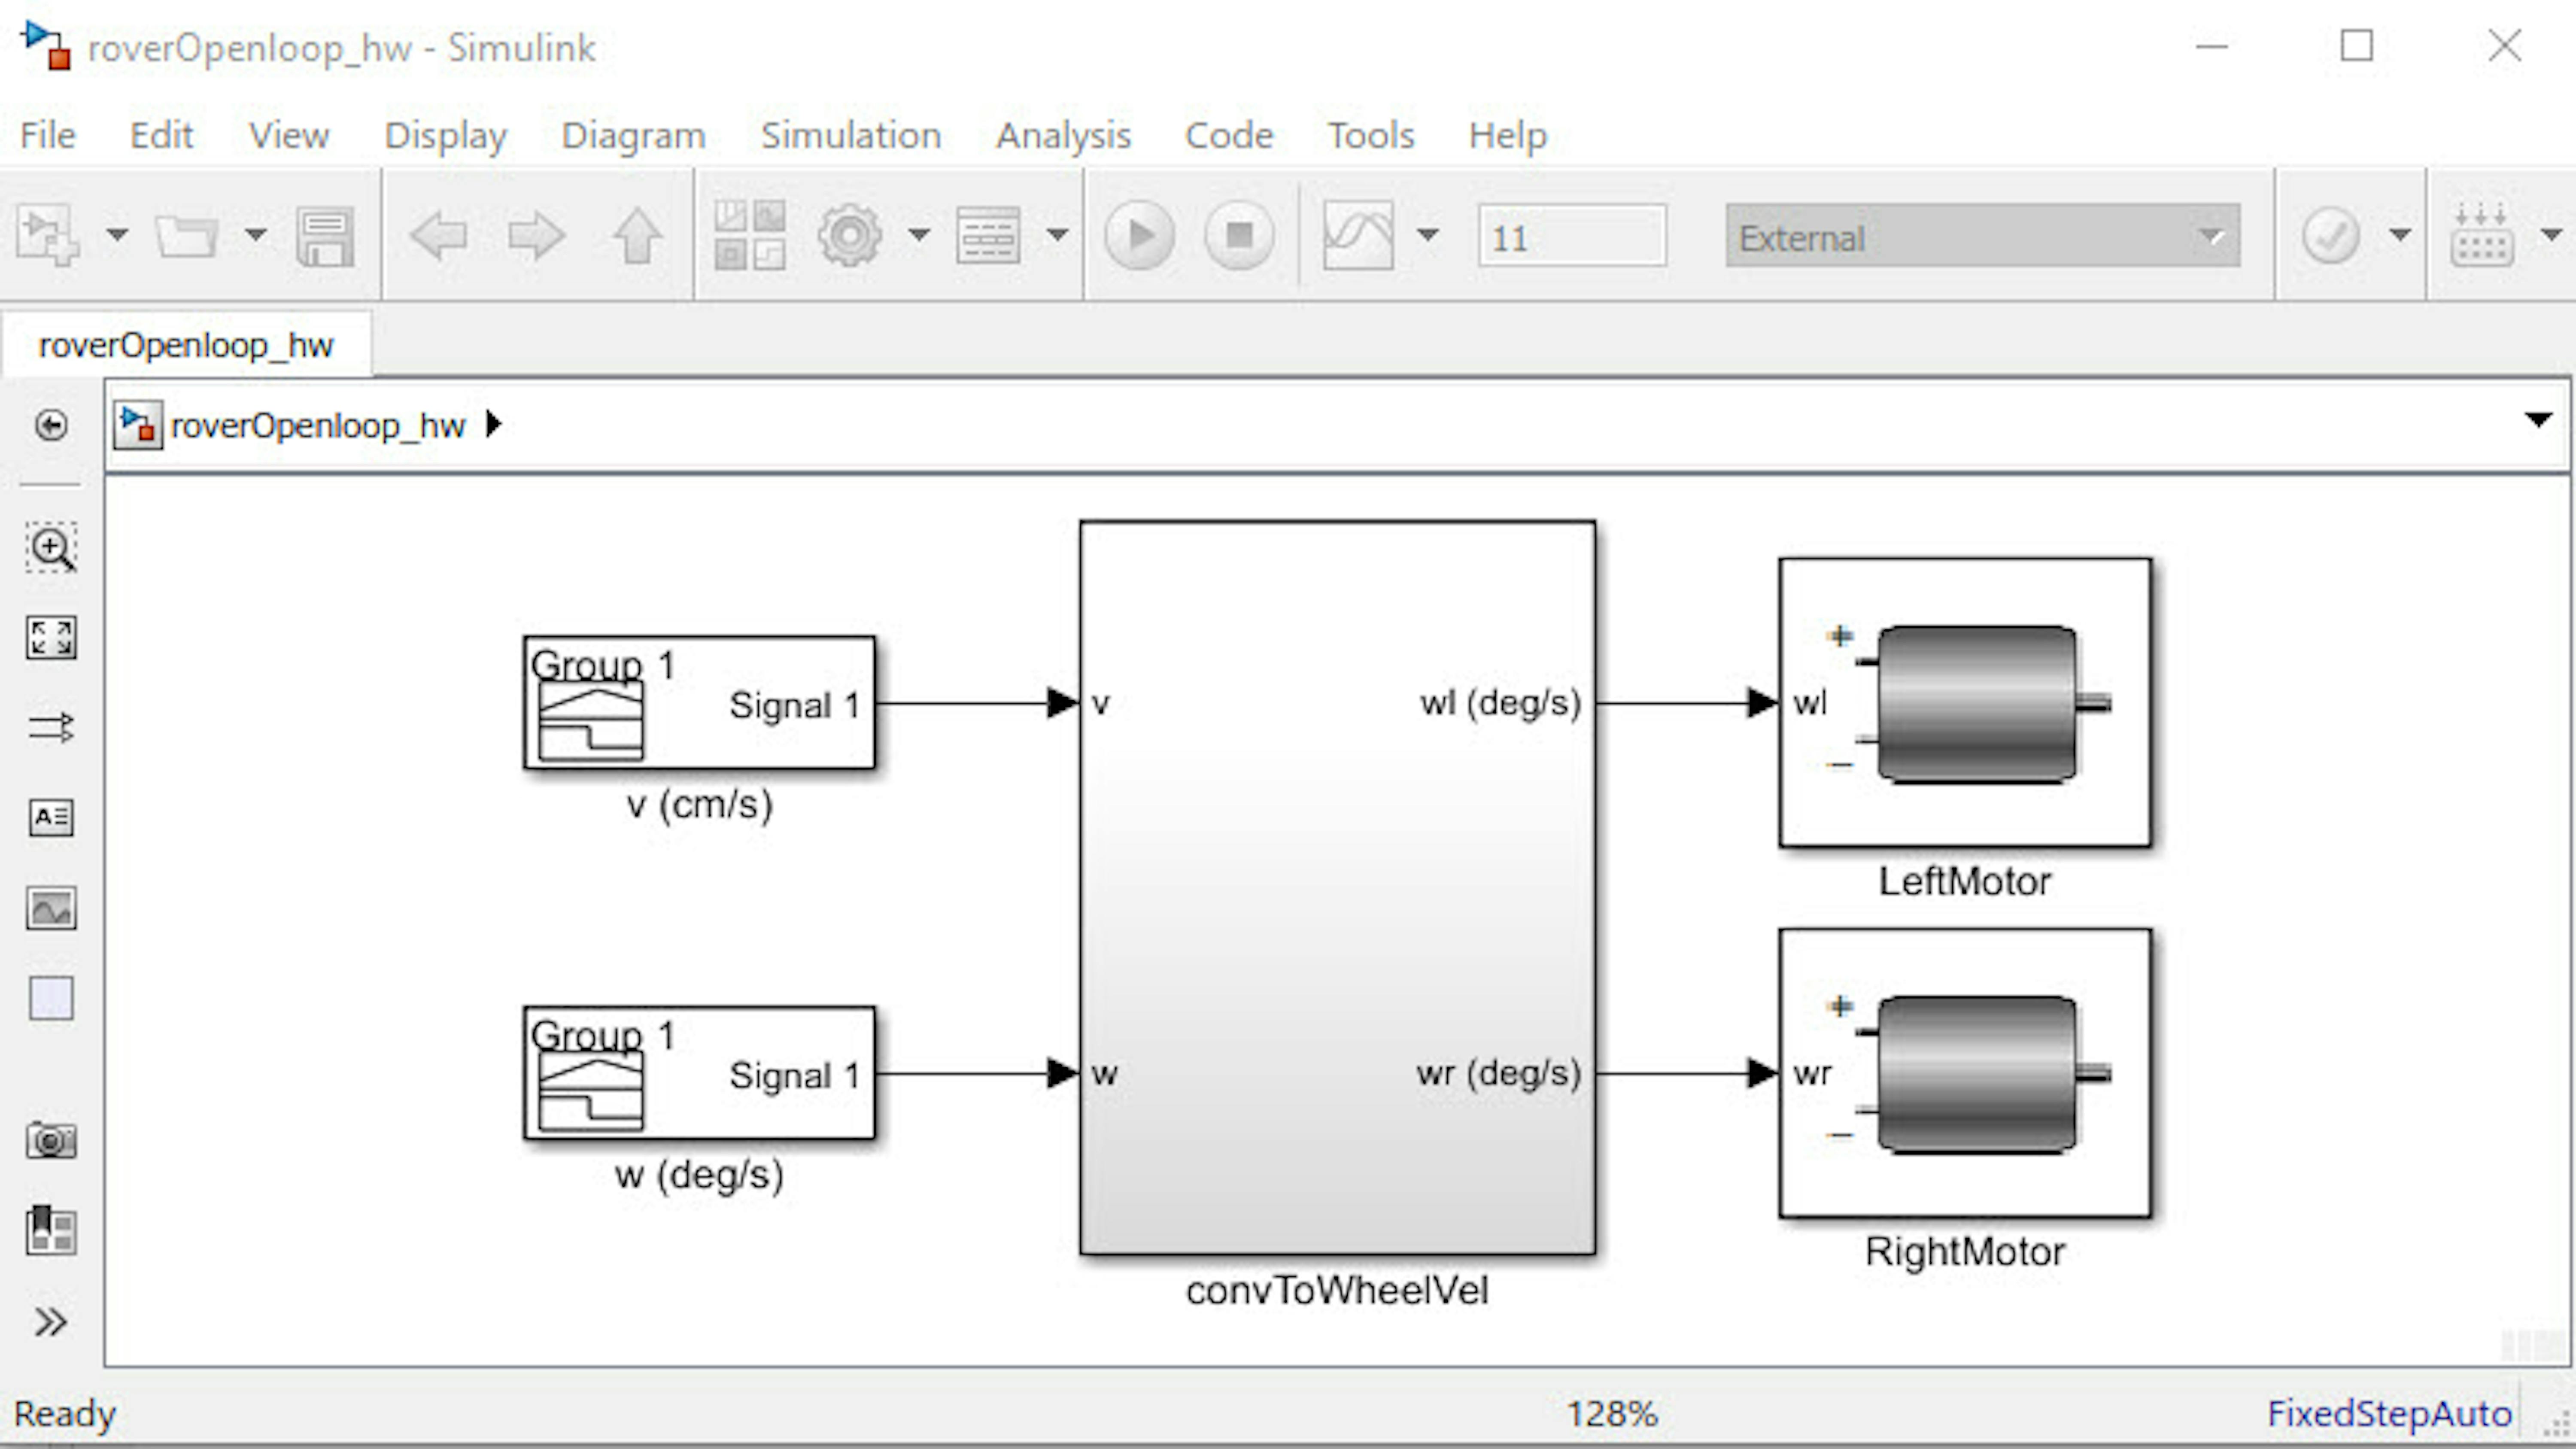Open the Simulation Data Inspector icon
The width and height of the screenshot is (2576, 1449).
coord(1358,236)
